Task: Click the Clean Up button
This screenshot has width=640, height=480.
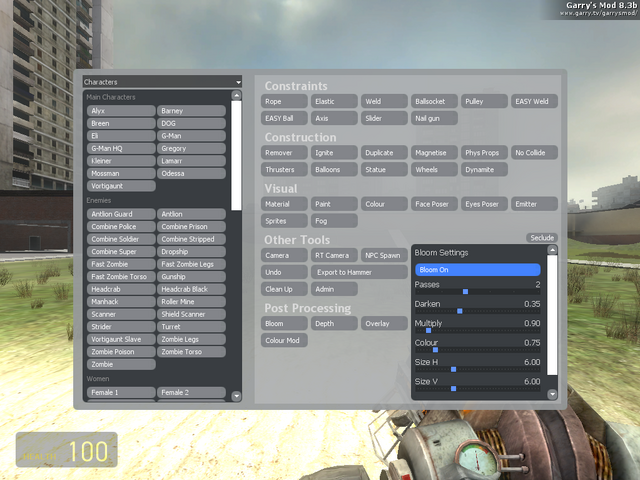Action: pos(284,289)
